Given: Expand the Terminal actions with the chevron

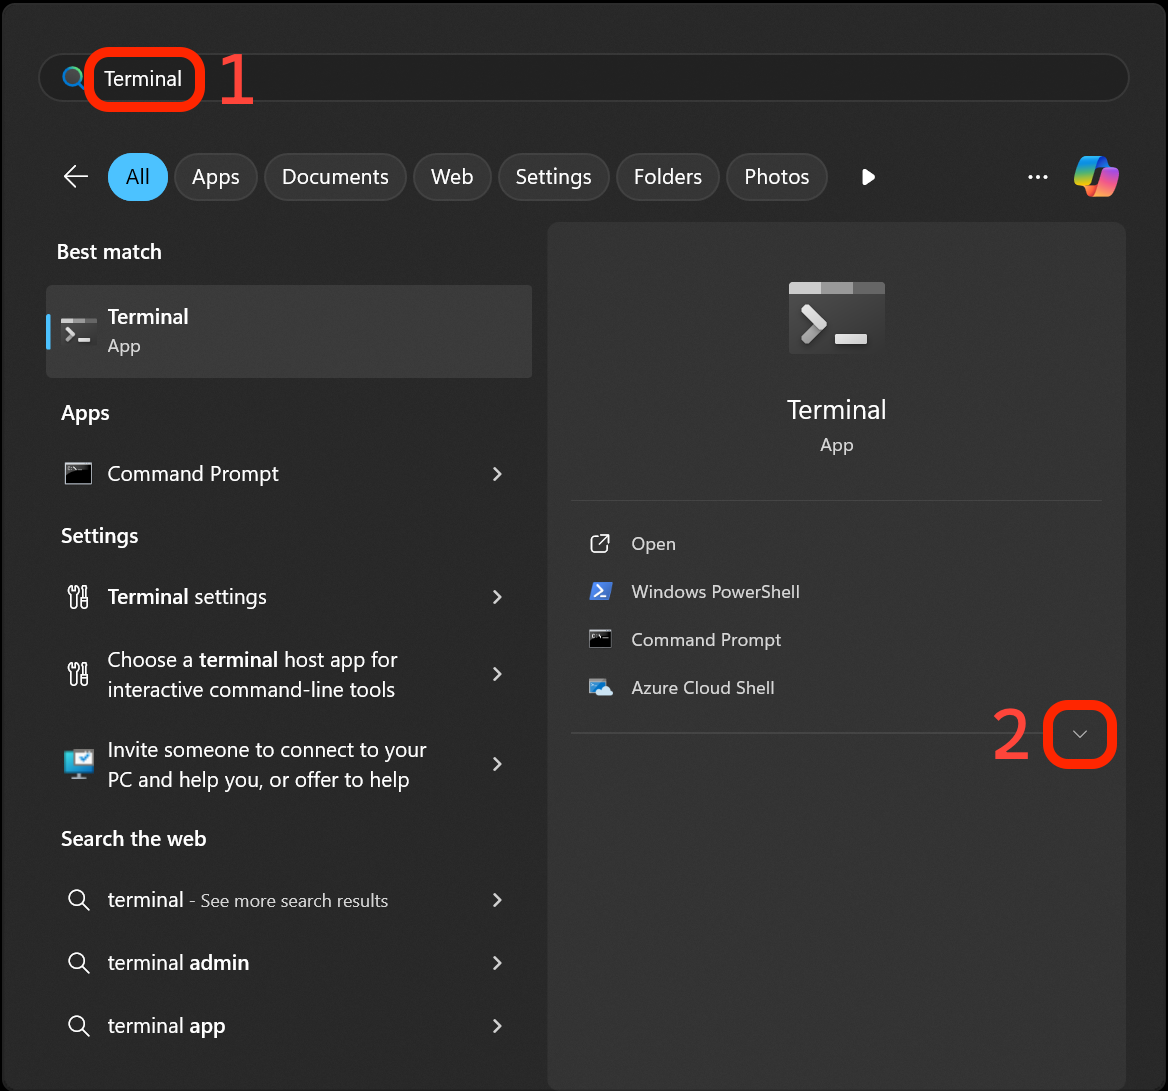Looking at the screenshot, I should pos(1080,733).
